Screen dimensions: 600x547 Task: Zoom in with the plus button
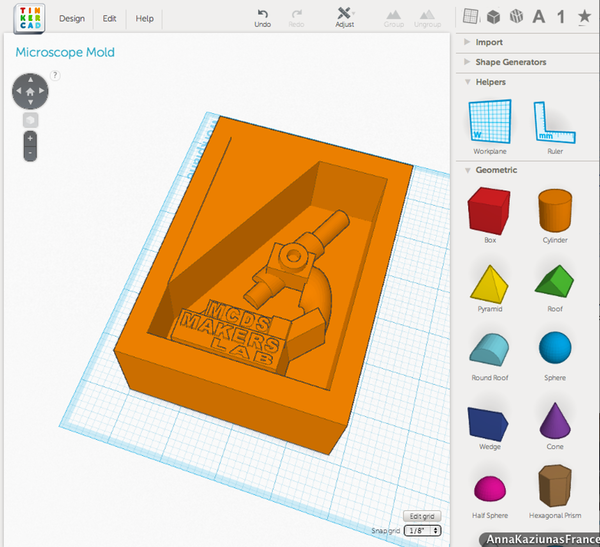[30, 138]
